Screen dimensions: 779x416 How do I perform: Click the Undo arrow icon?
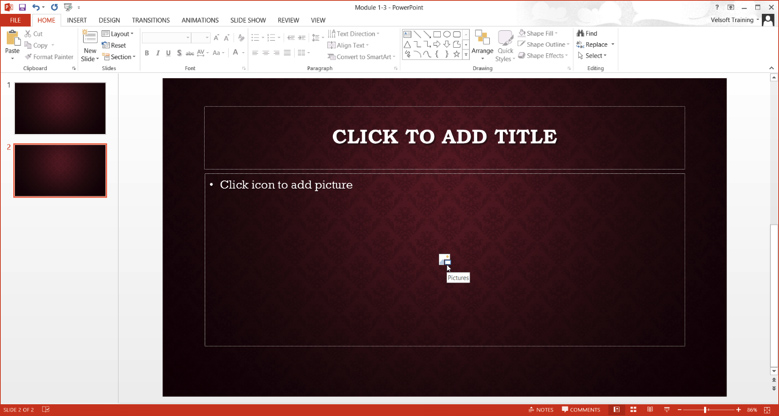coord(35,7)
